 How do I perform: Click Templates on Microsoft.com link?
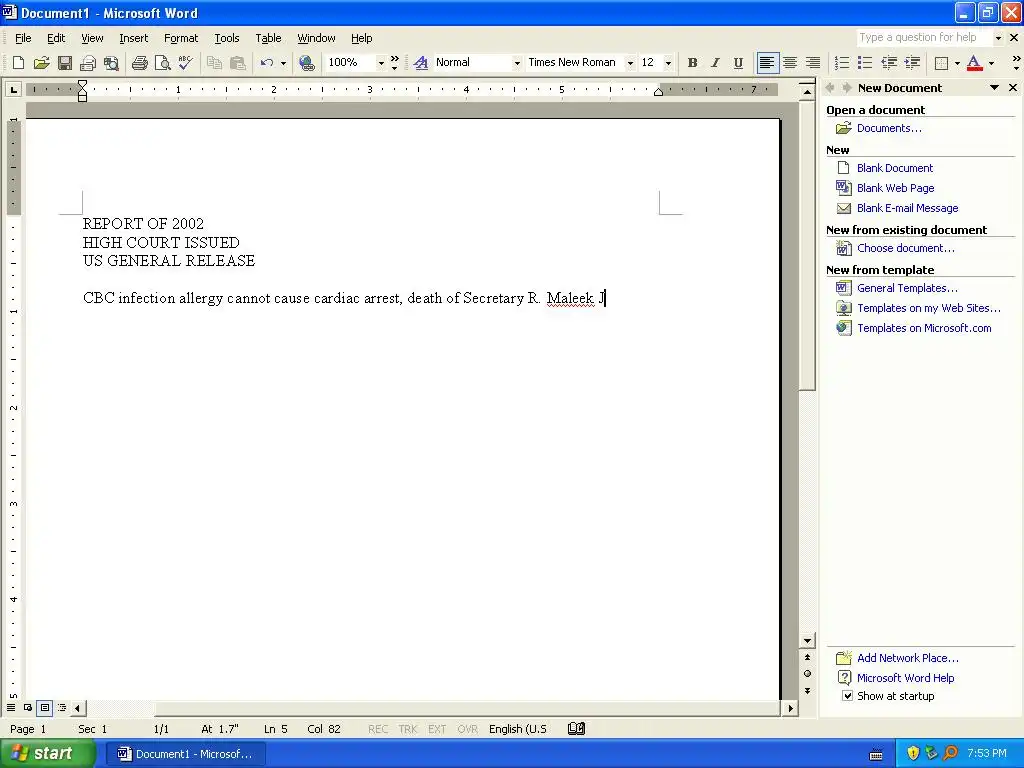click(x=924, y=328)
